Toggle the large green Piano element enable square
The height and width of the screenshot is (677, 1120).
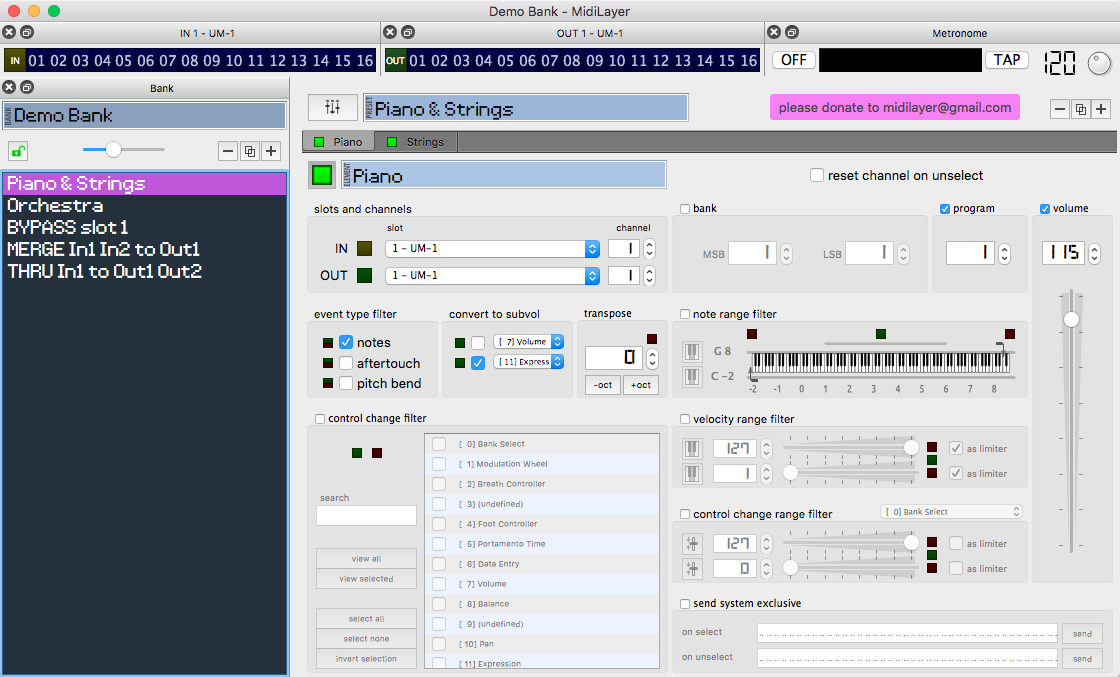(322, 175)
